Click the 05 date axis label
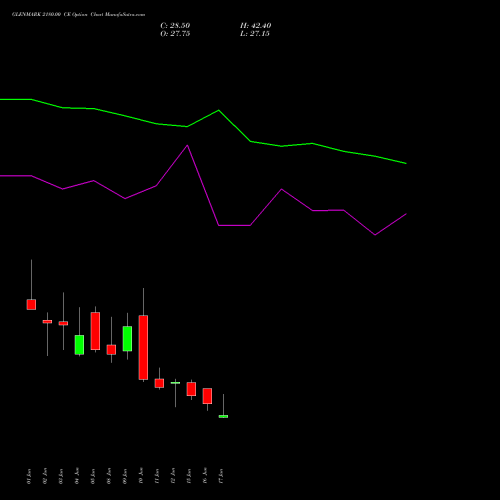The width and height of the screenshot is (500, 500). pos(93,476)
